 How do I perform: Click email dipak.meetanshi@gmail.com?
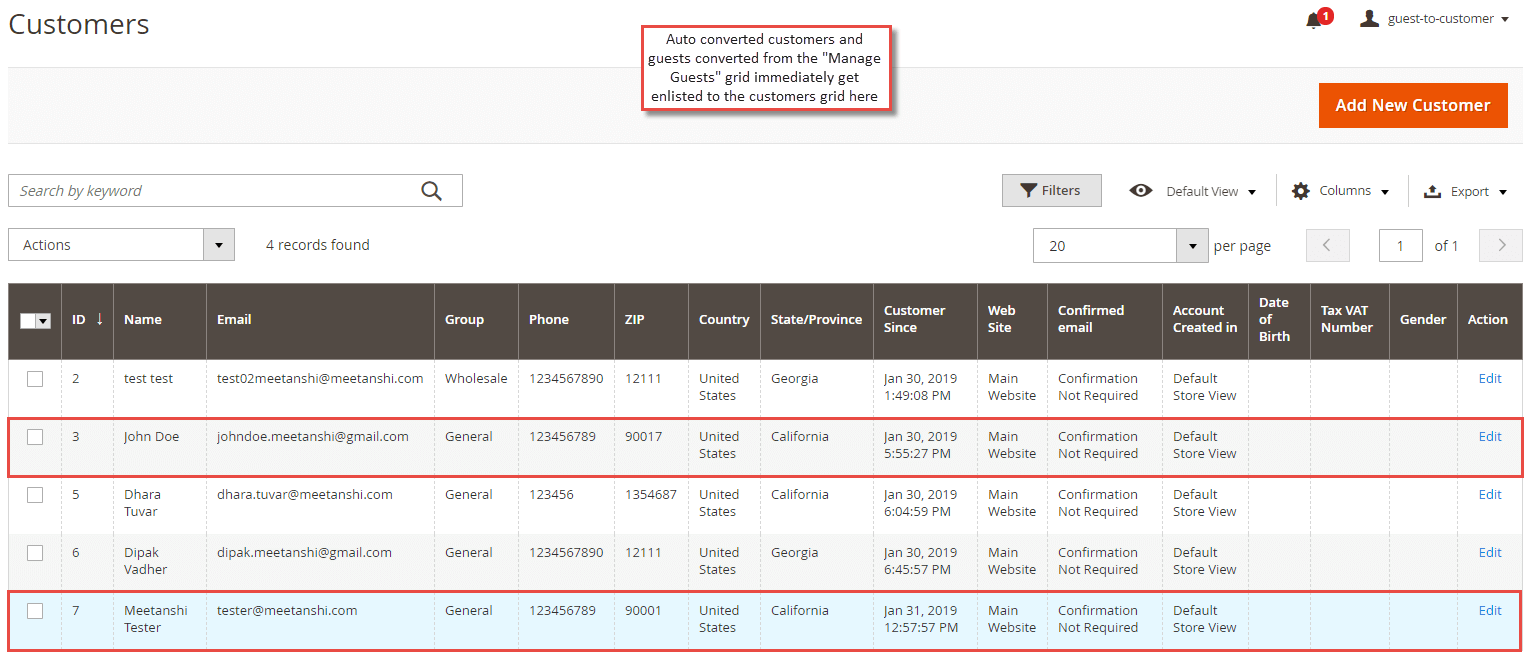pyautogui.click(x=304, y=553)
